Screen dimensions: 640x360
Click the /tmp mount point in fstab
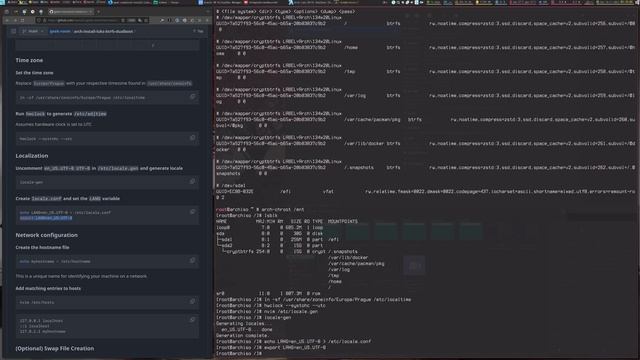[349, 71]
